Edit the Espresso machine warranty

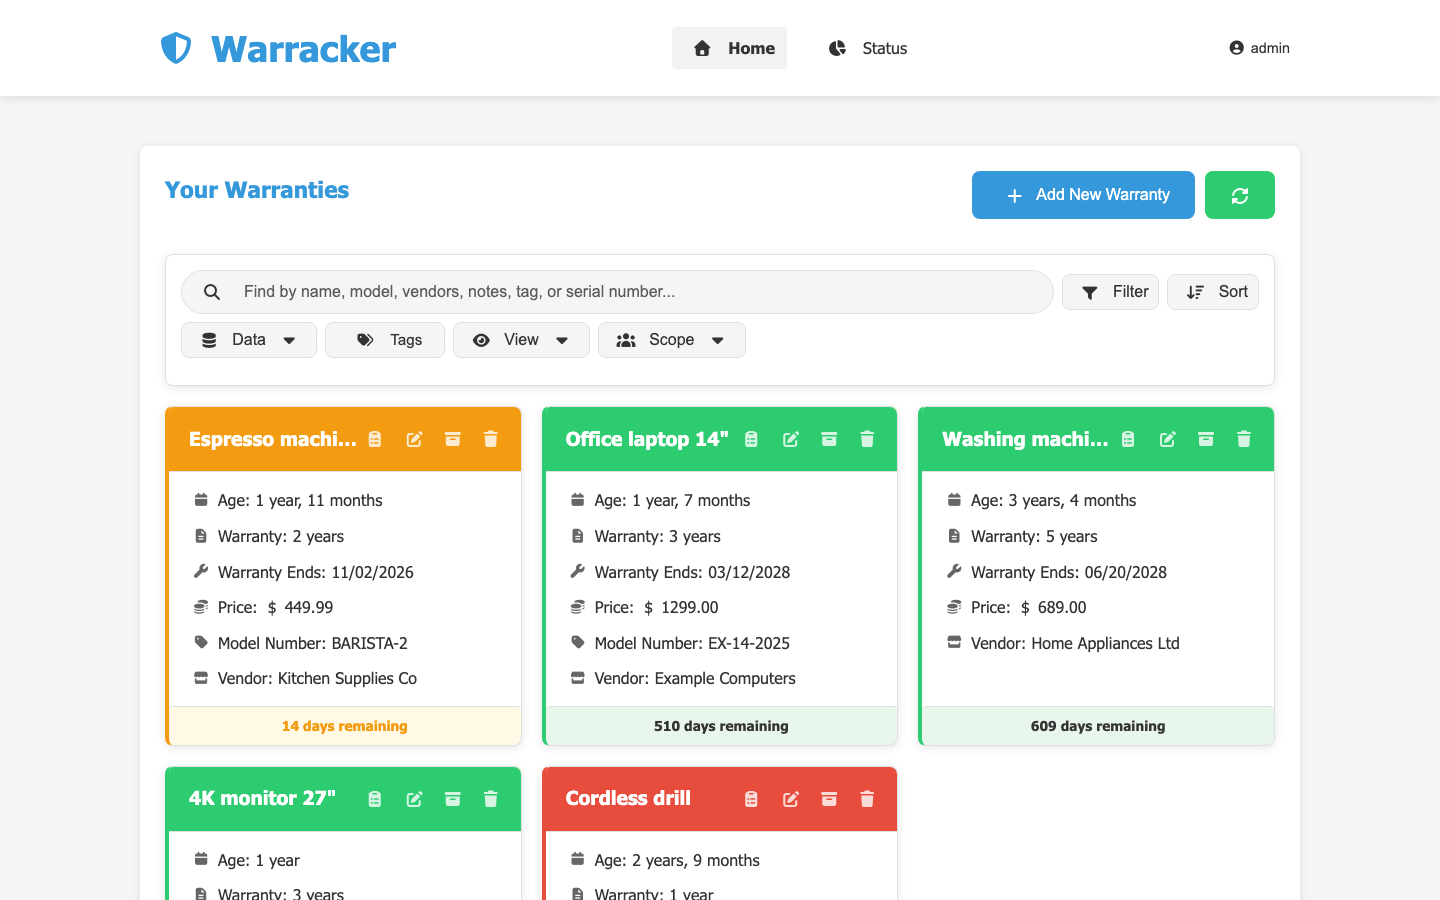point(414,439)
